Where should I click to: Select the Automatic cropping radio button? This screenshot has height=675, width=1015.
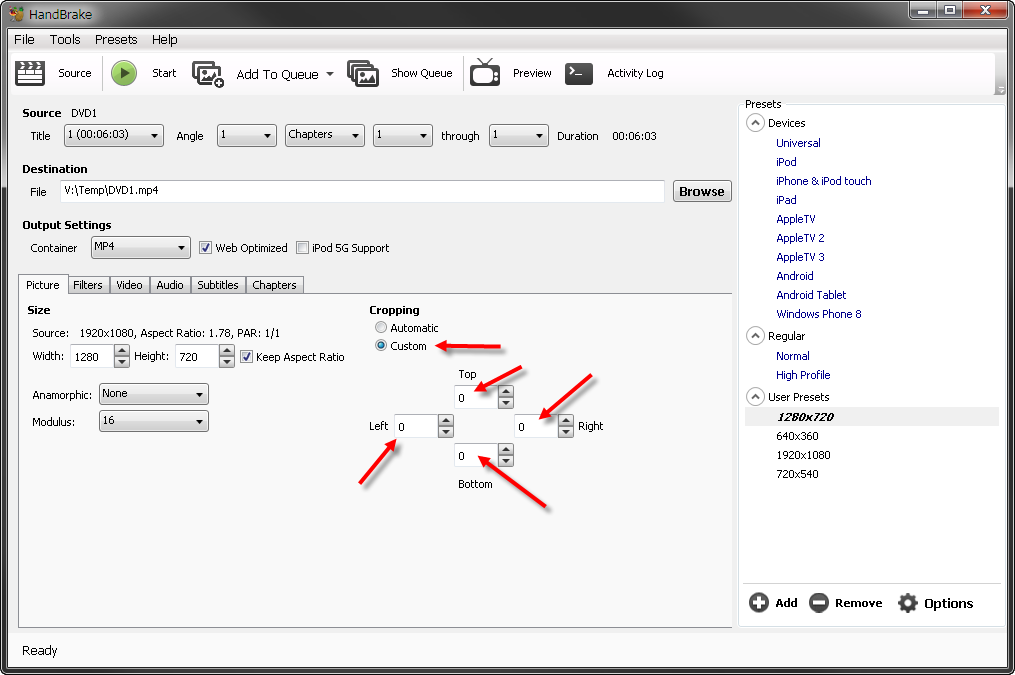coord(381,328)
